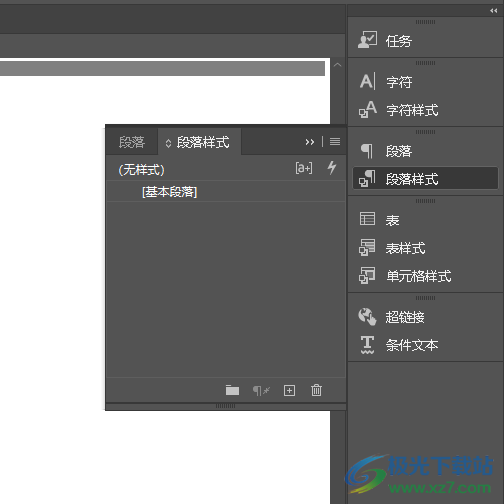Click the scroll up arrow of document
This screenshot has height=504, width=504.
[337, 65]
